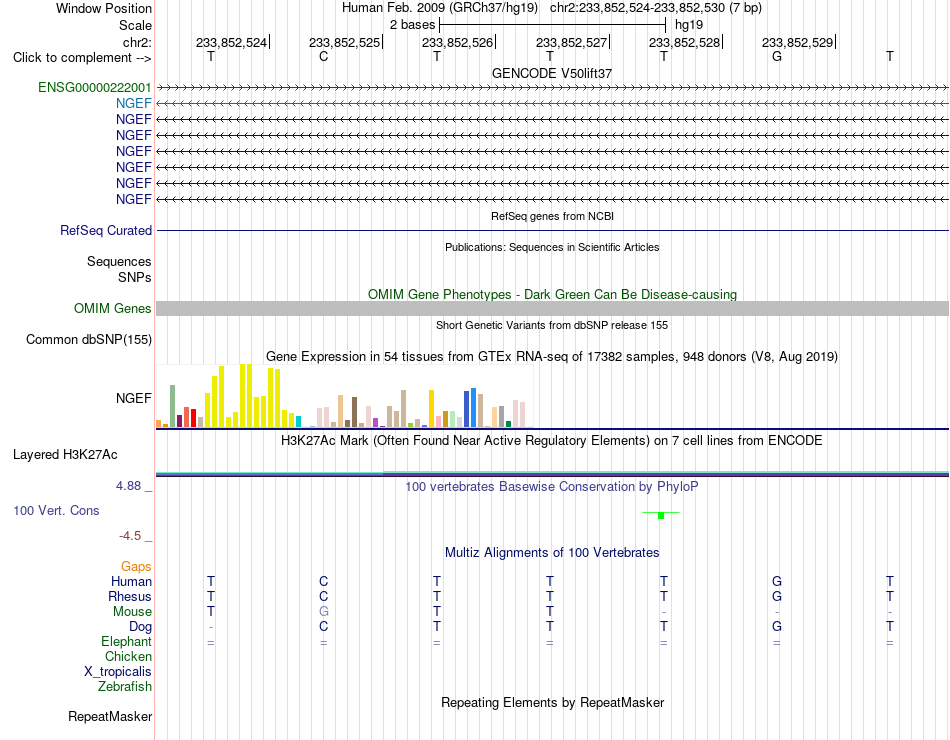
Task: Open '100 vertebrates Basewise Conservation by PhyloP' title
Action: [x=552, y=487]
